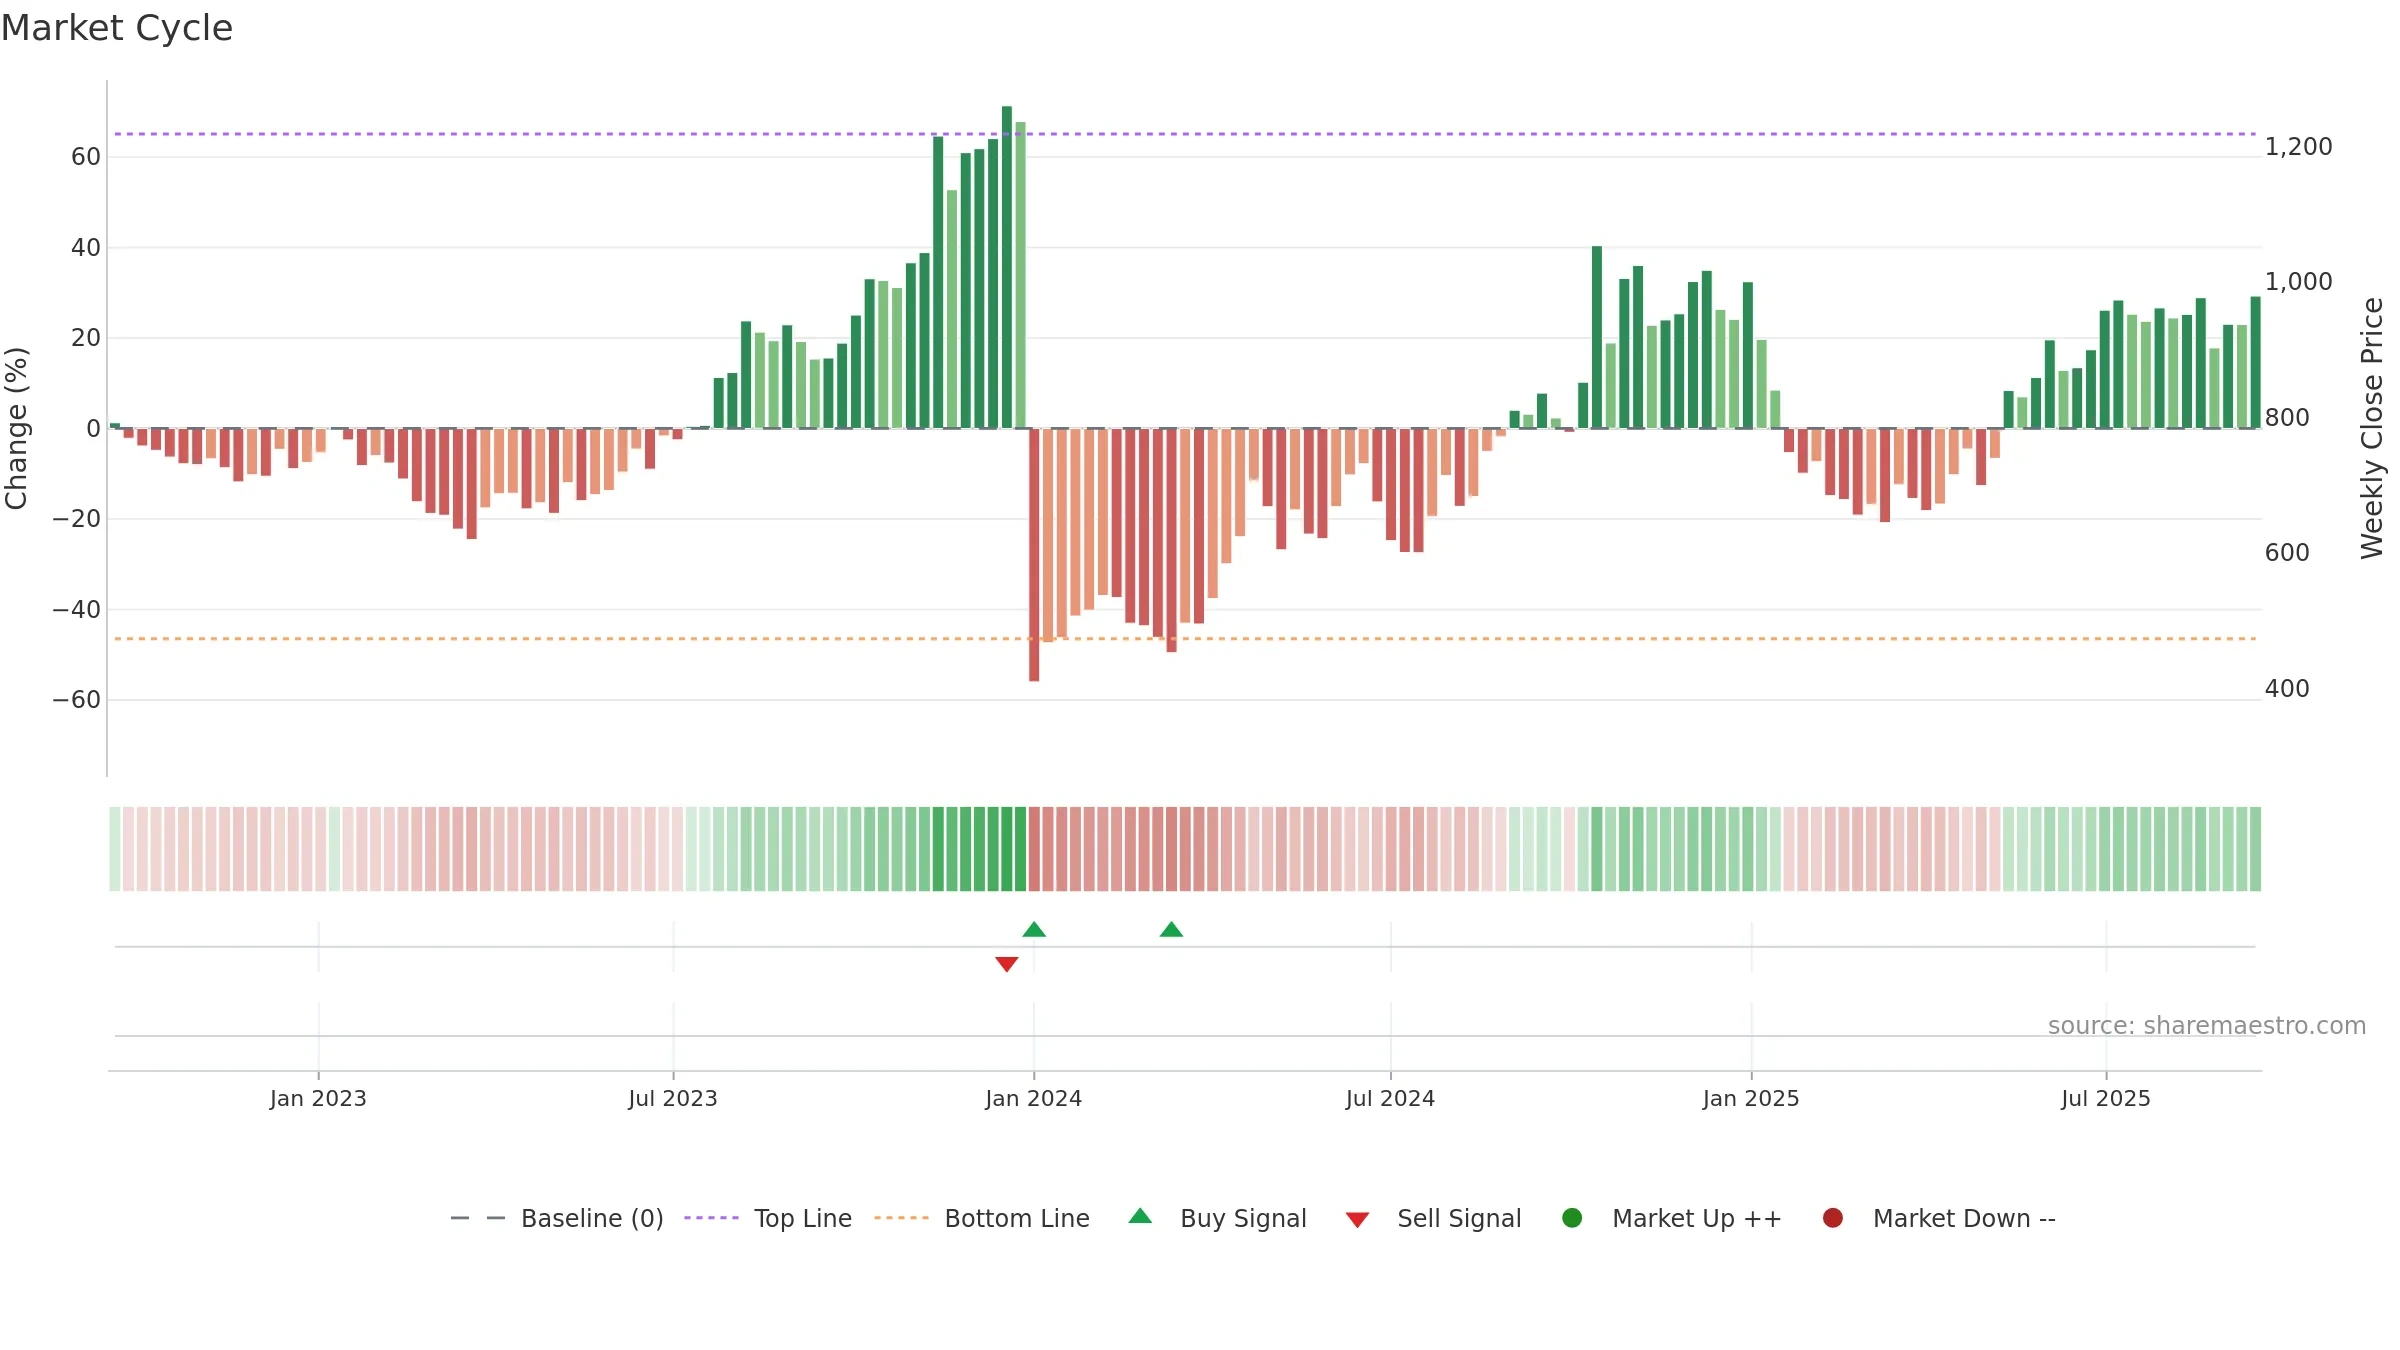2400x1350 pixels.
Task: Click the deepest red bar just after Jan 2024
Action: point(1034,555)
